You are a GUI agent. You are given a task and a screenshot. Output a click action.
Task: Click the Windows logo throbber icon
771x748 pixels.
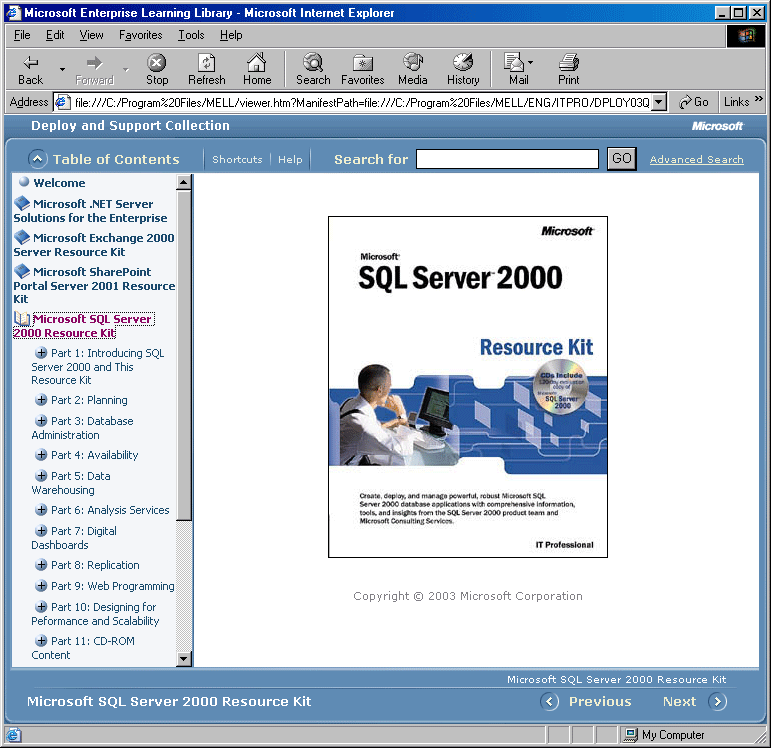pyautogui.click(x=745, y=35)
